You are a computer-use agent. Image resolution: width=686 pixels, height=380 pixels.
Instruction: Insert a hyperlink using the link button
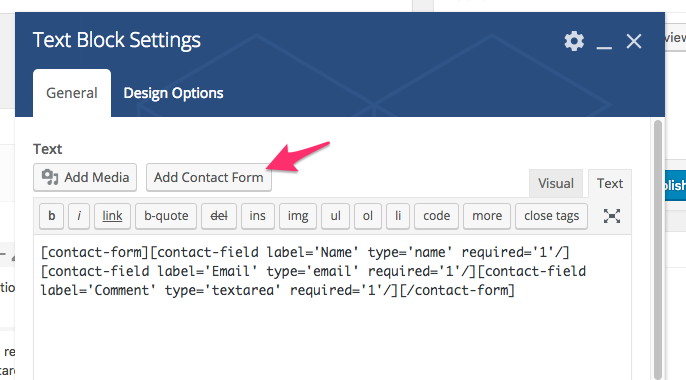coord(112,216)
